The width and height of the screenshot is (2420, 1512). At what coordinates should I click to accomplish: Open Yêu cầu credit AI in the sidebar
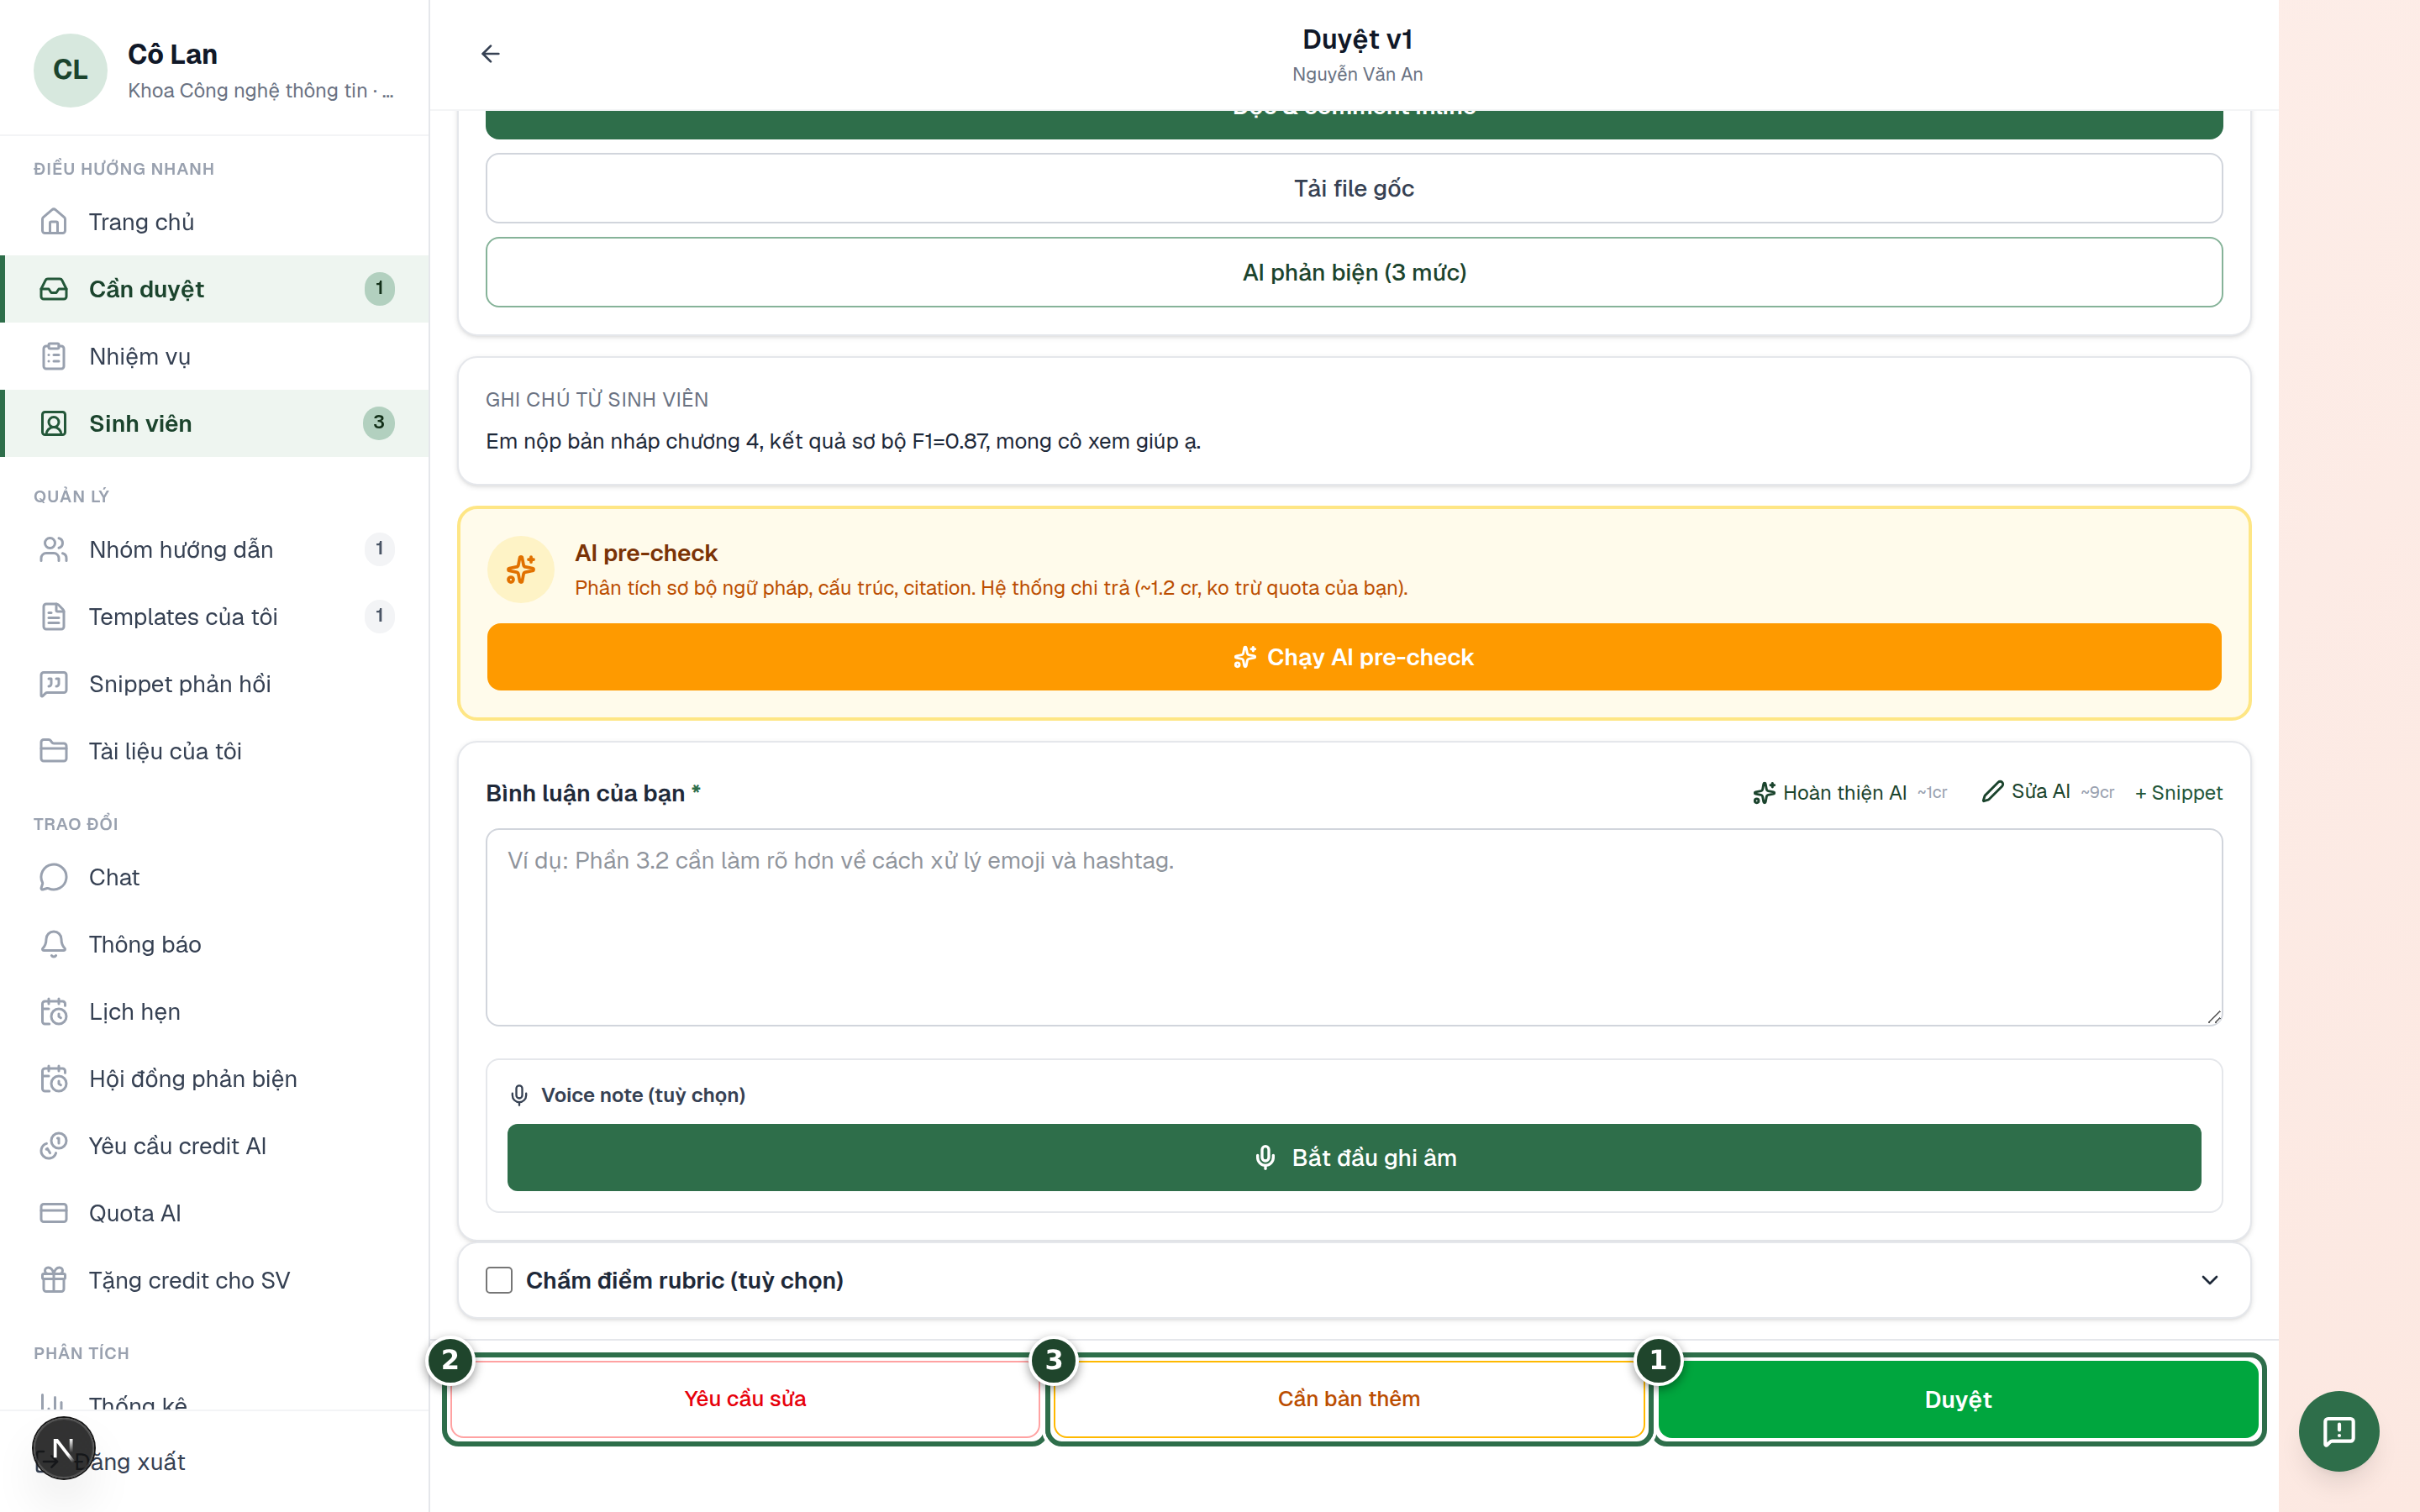(x=215, y=1145)
